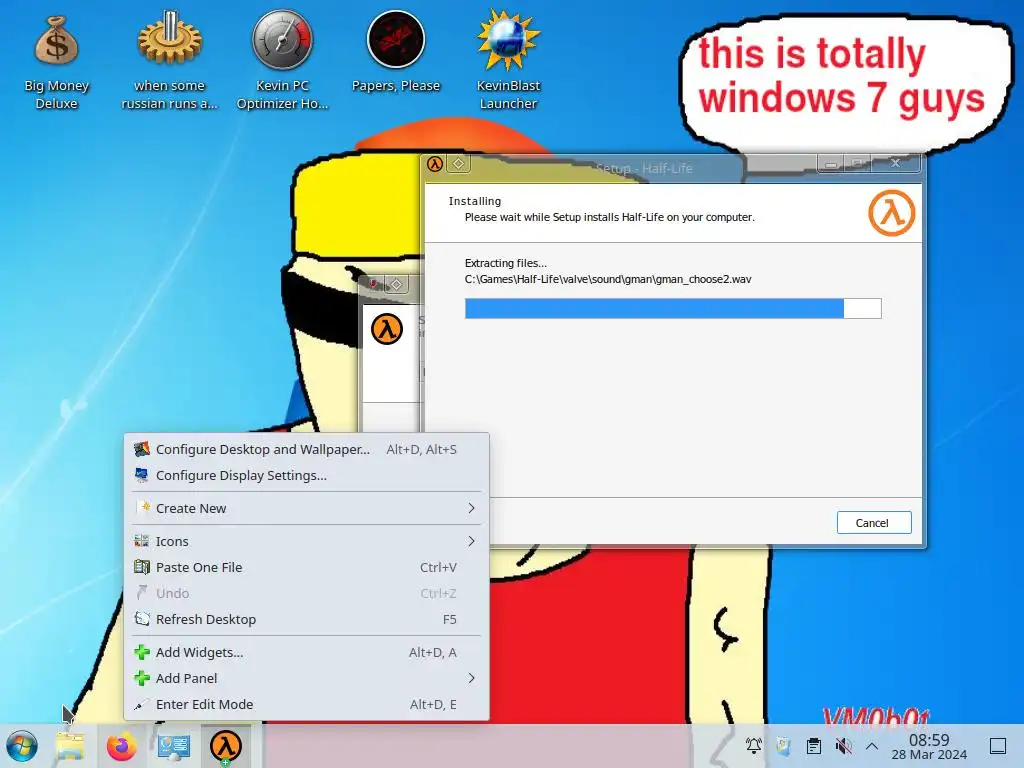Image resolution: width=1024 pixels, height=768 pixels.
Task: Close the Setup - Half-Life window
Action: 895,163
